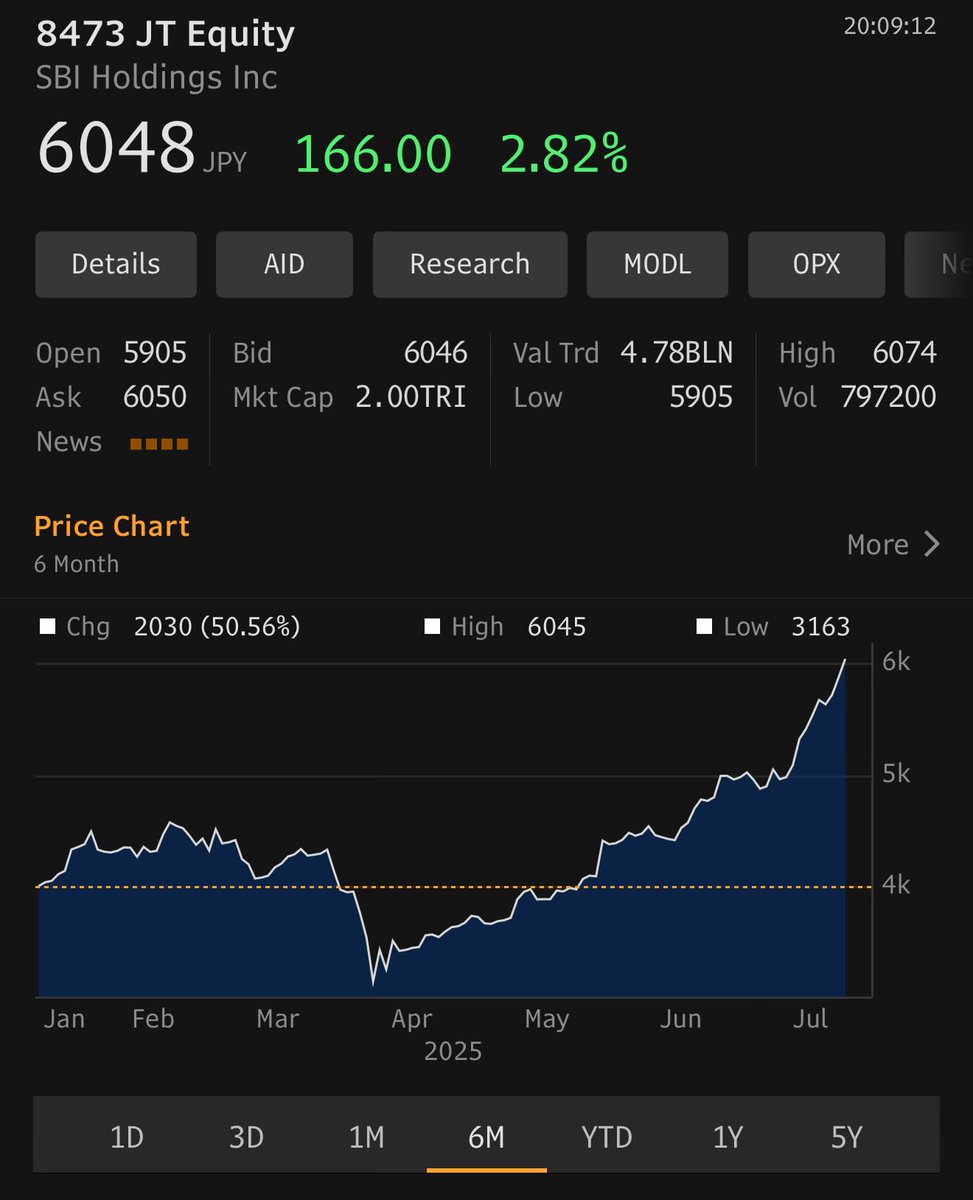Open the OPX options monitor
Image resolution: width=973 pixels, height=1200 pixels.
pos(816,265)
